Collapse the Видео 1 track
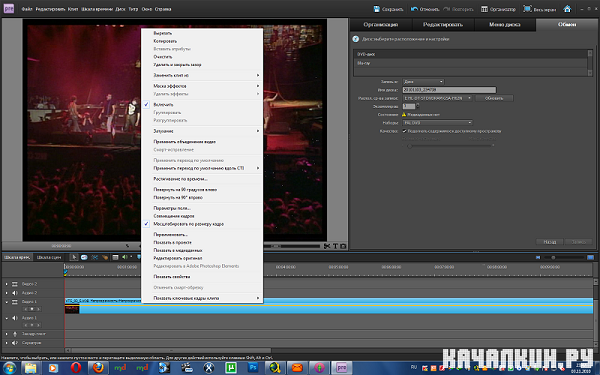Image resolution: width=600 pixels, height=375 pixels. [7, 302]
